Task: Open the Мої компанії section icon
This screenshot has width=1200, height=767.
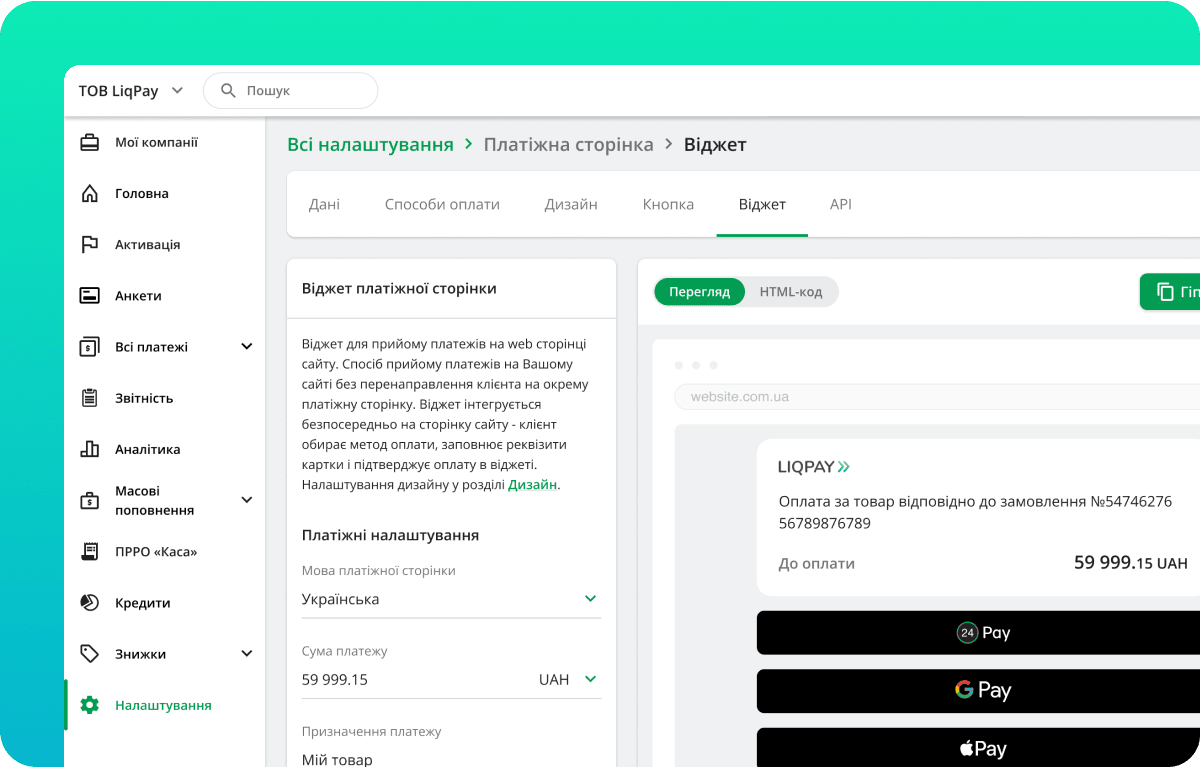Action: tap(90, 142)
